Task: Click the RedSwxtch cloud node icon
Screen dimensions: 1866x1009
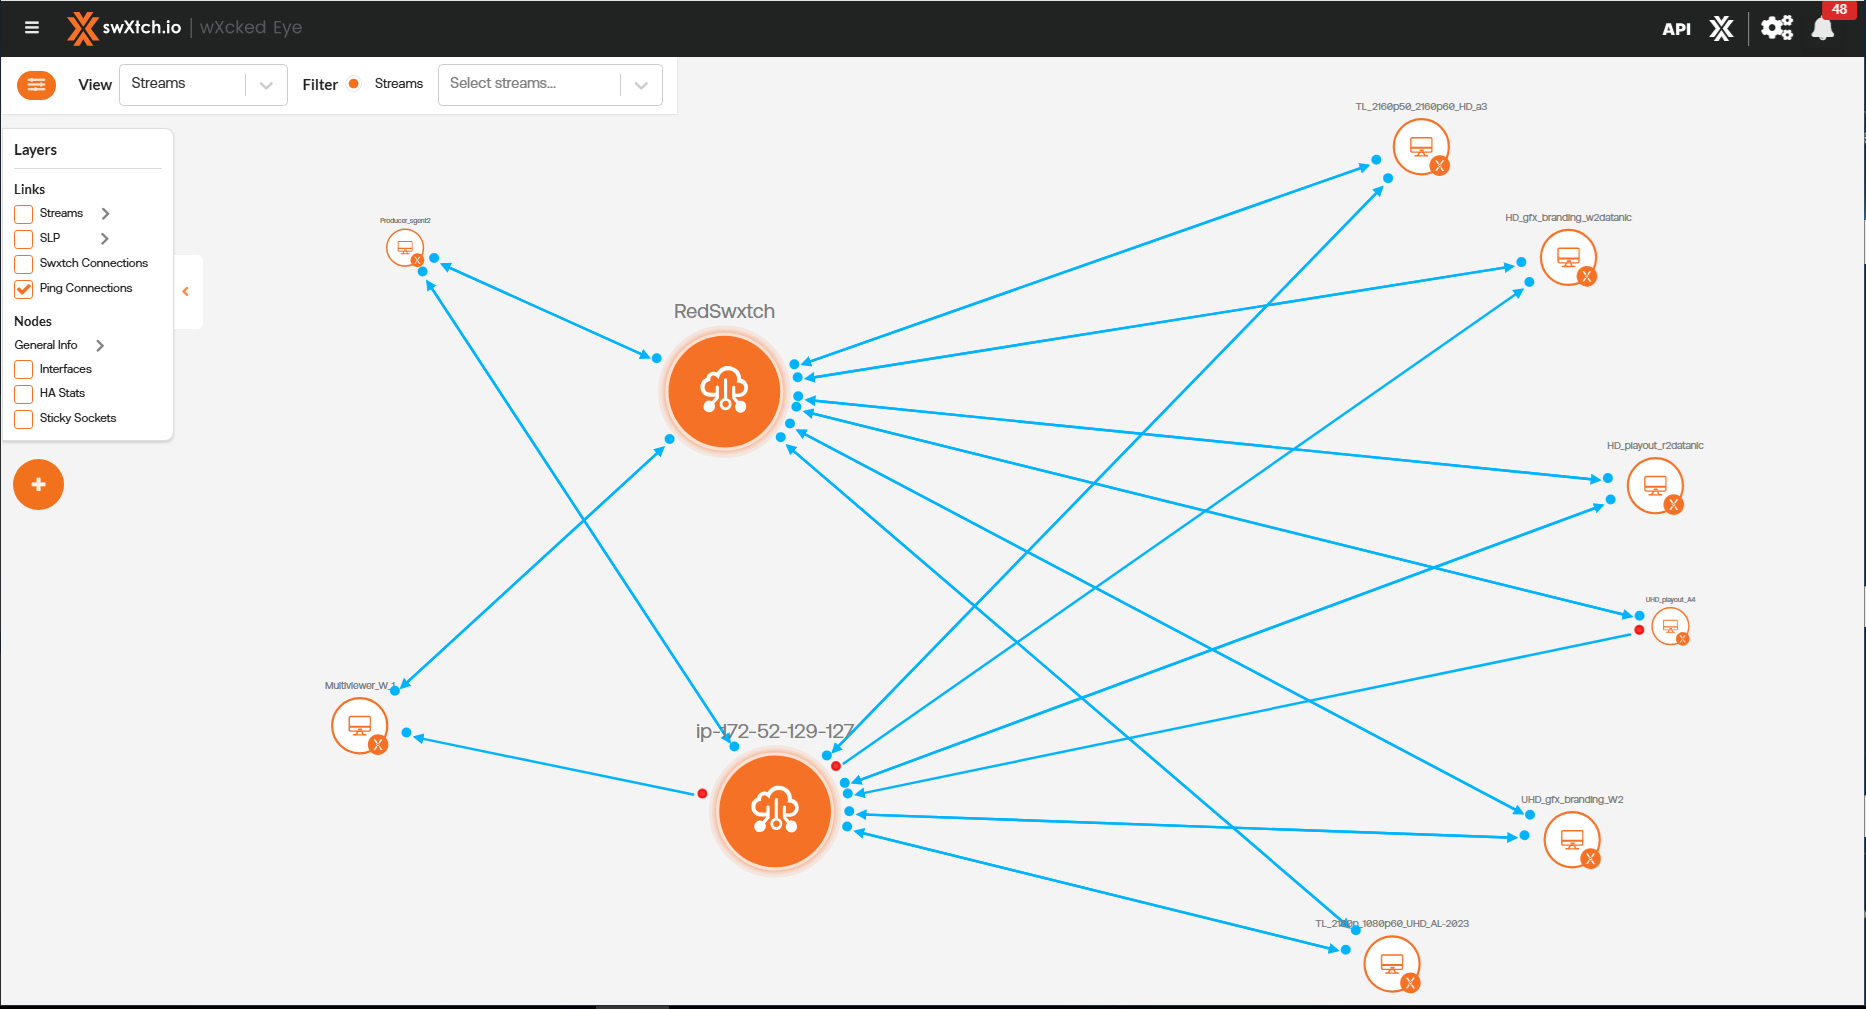Action: pos(724,392)
